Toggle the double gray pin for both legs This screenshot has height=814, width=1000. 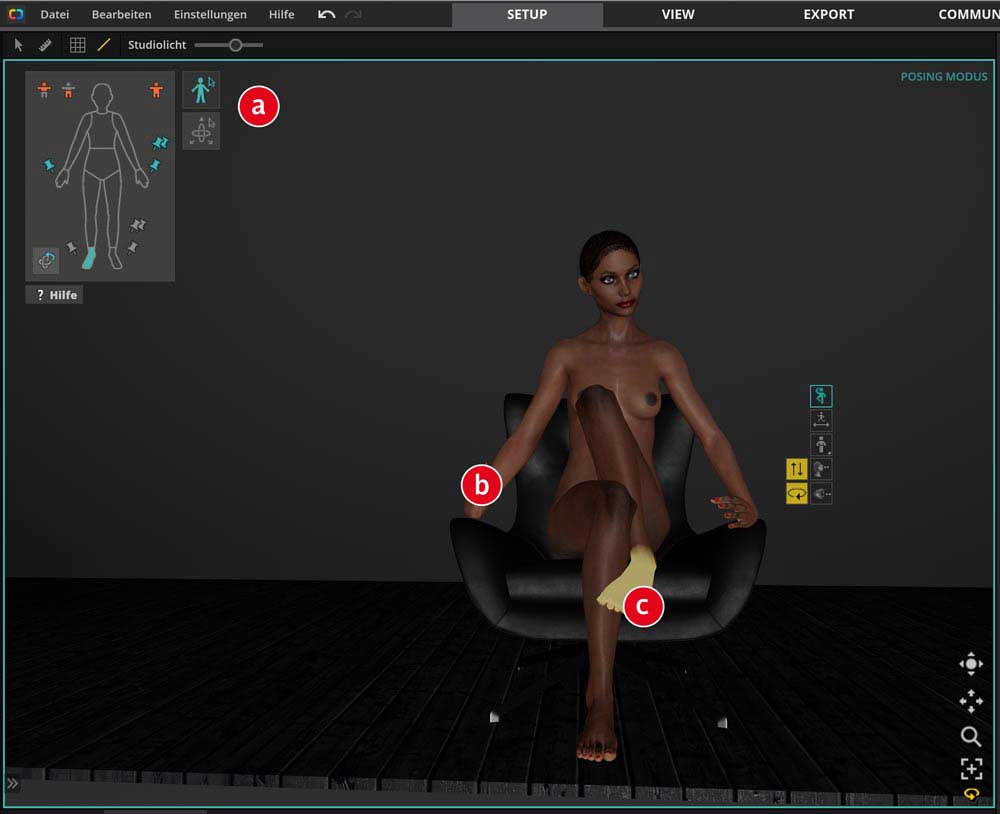[138, 225]
